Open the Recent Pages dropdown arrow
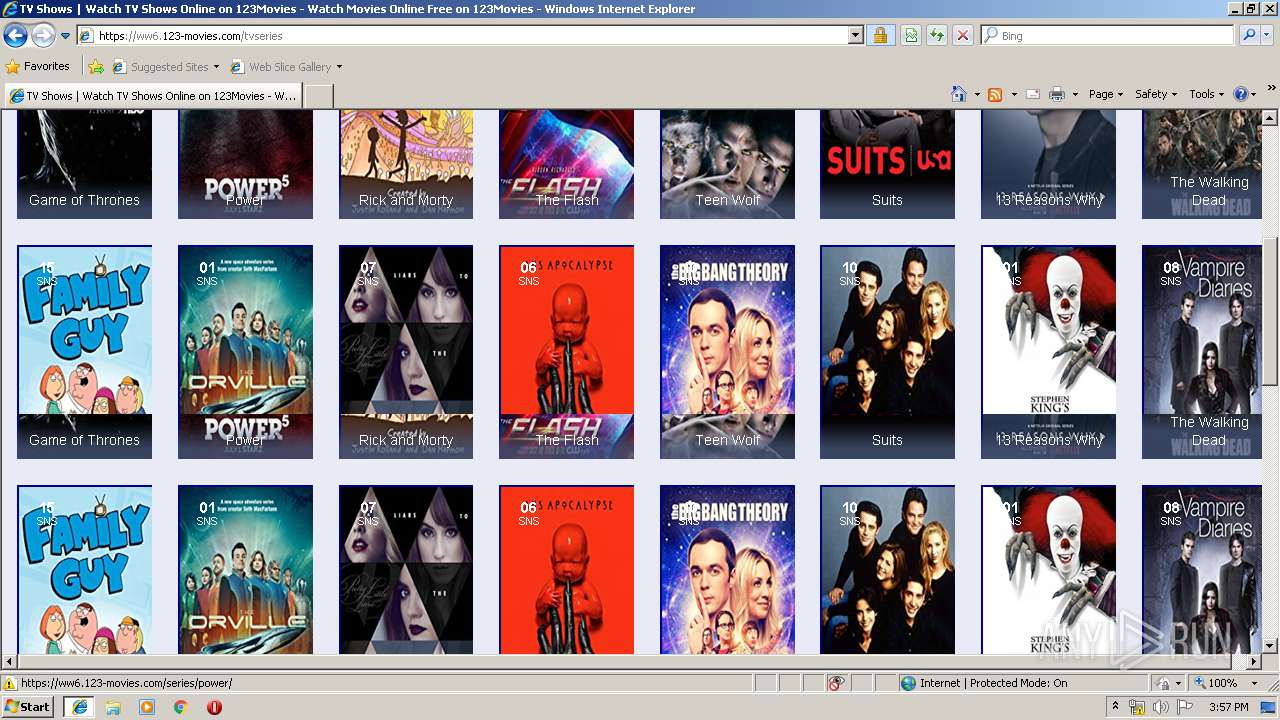The image size is (1280, 720). click(x=65, y=36)
